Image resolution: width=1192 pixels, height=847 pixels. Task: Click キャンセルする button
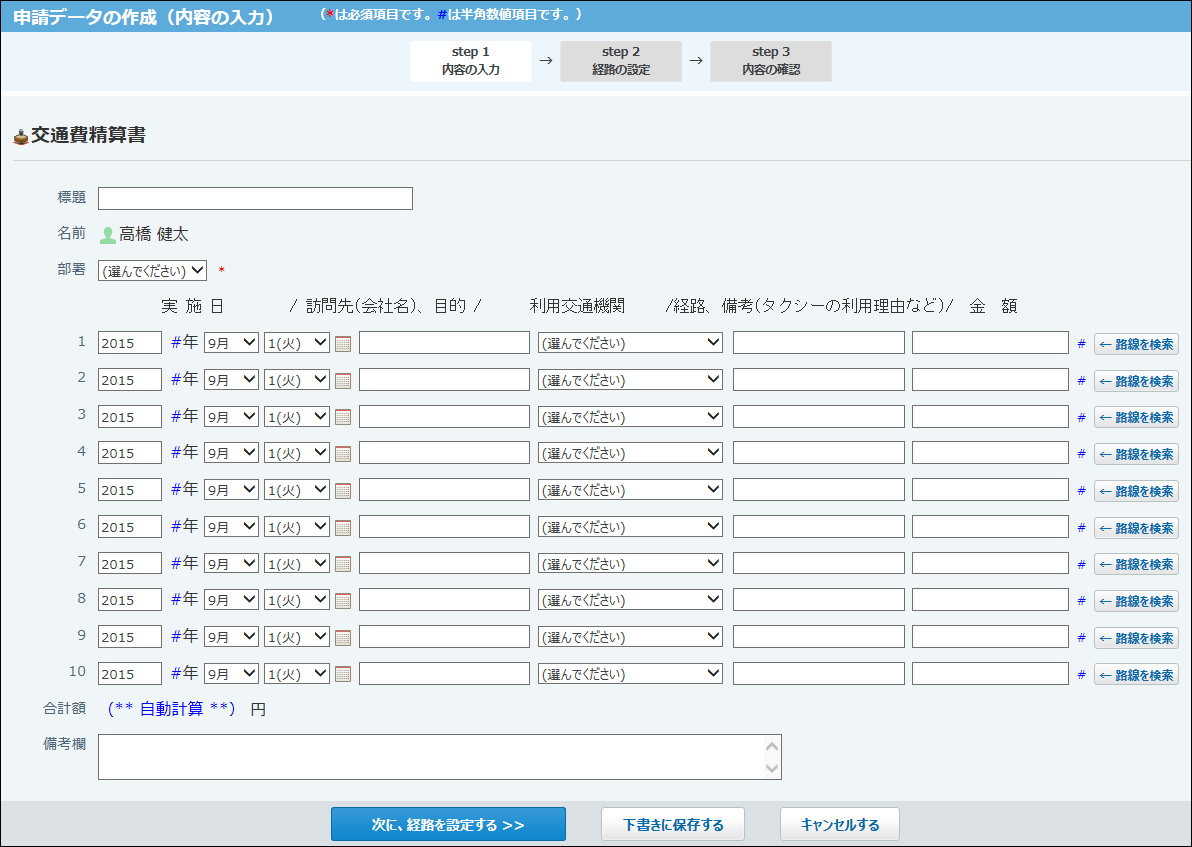pos(839,824)
